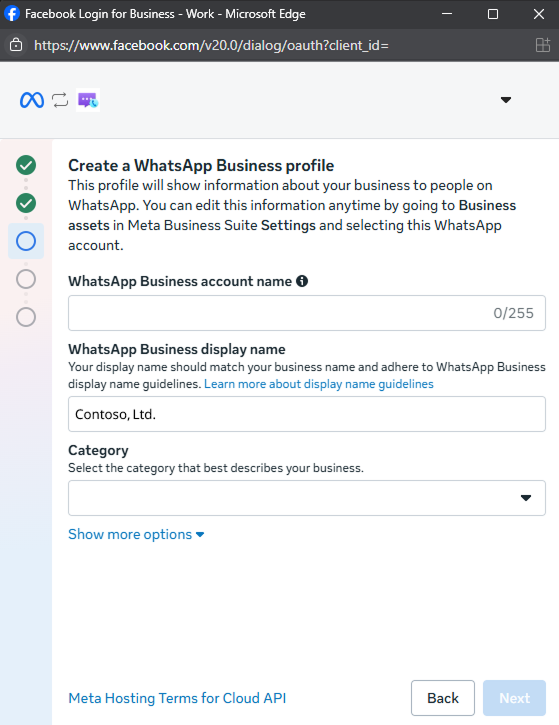This screenshot has height=725, width=559.
Task: Click the Back button
Action: [442, 698]
